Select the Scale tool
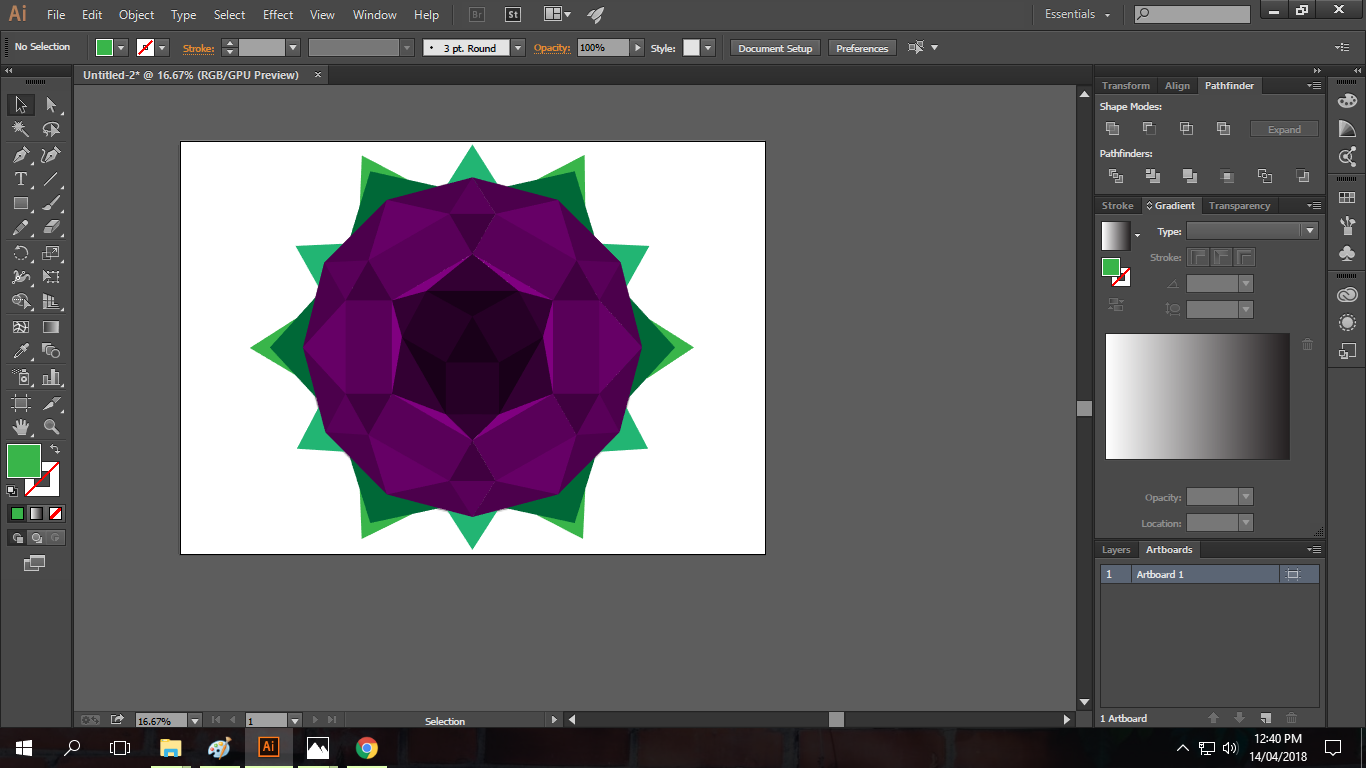The width and height of the screenshot is (1366, 768). click(51, 253)
